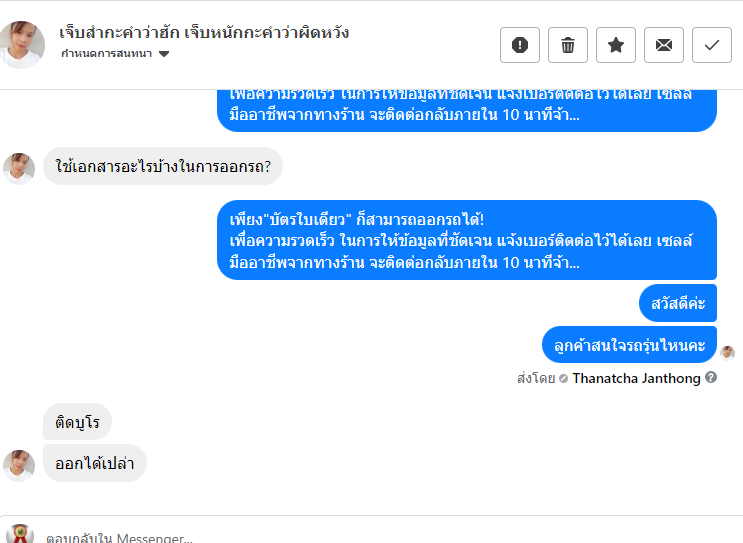743x543 pixels.
Task: Open the กำหนดการสนทนา dropdown arrow
Action: click(164, 54)
